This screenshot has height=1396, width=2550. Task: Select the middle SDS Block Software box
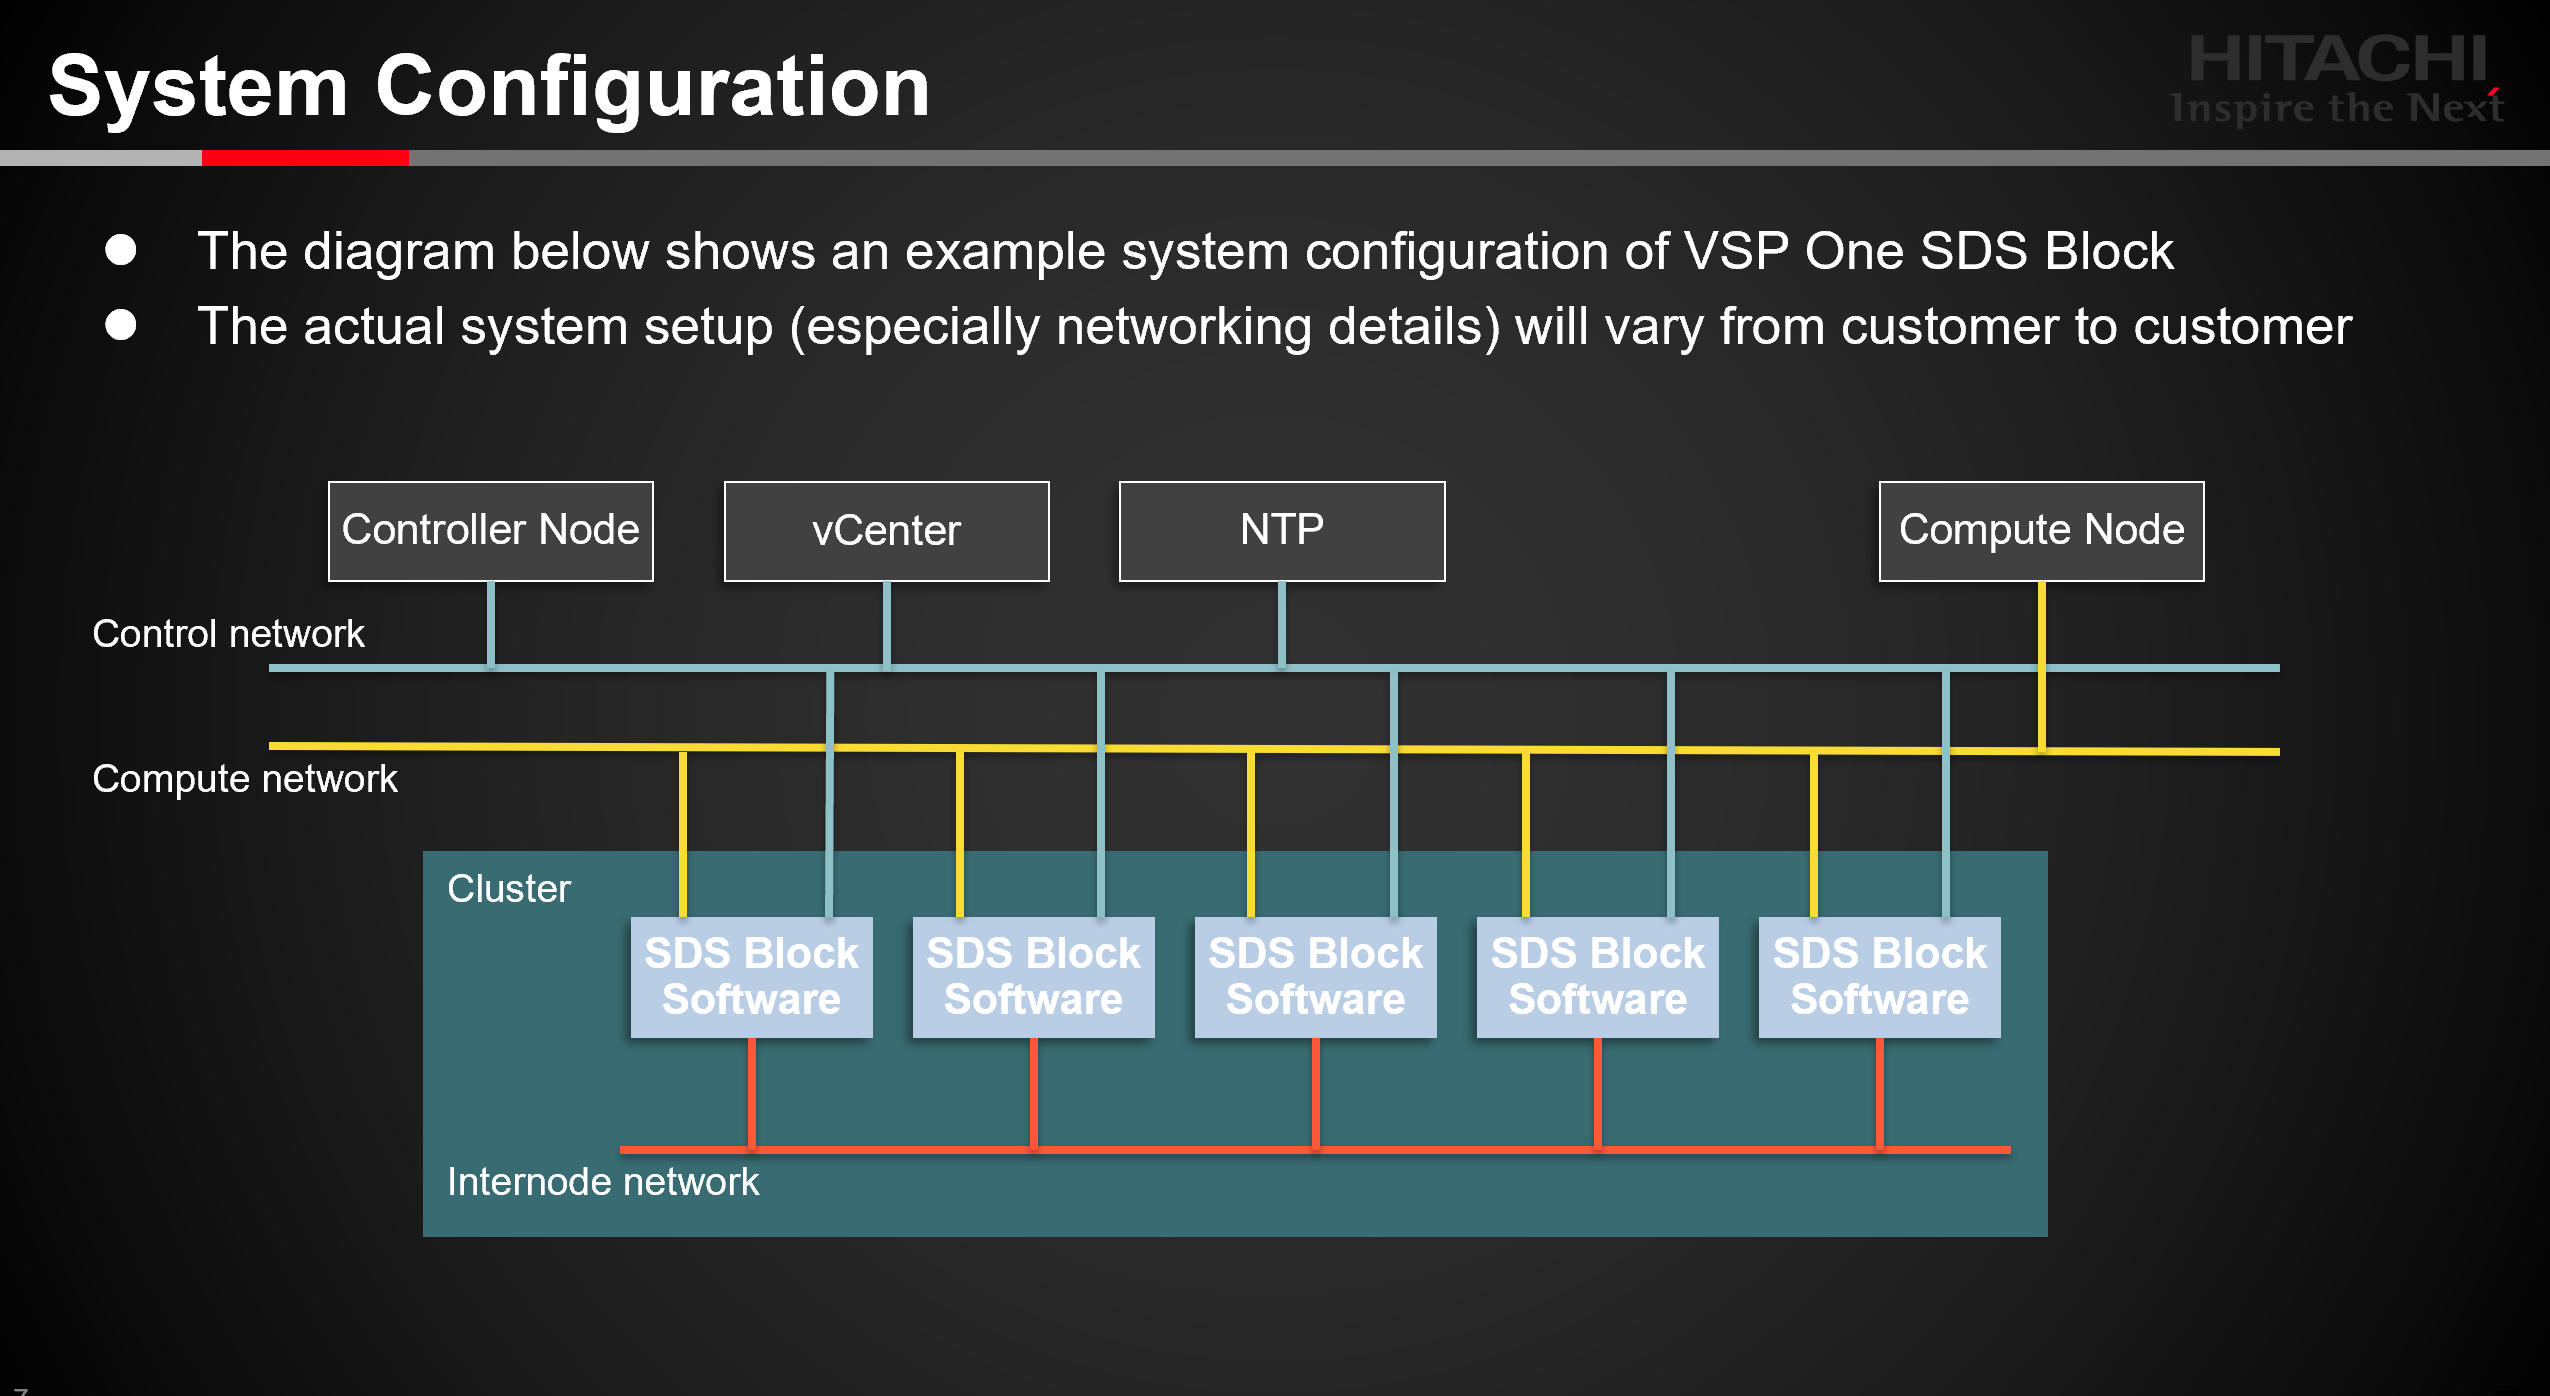coord(1316,977)
